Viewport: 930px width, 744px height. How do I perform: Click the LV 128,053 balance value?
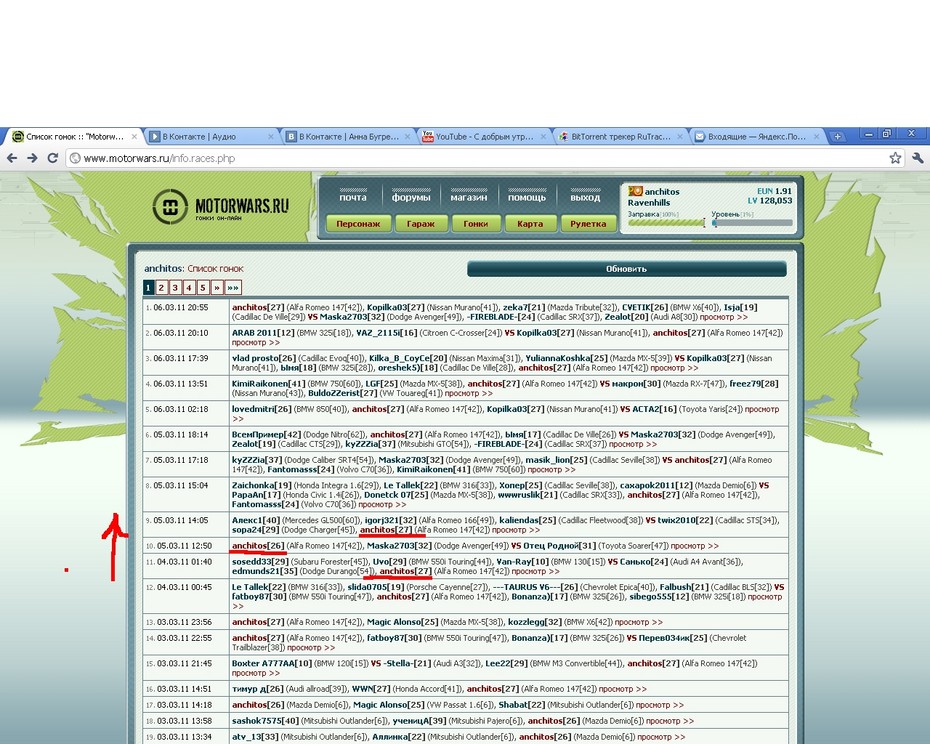pos(770,201)
